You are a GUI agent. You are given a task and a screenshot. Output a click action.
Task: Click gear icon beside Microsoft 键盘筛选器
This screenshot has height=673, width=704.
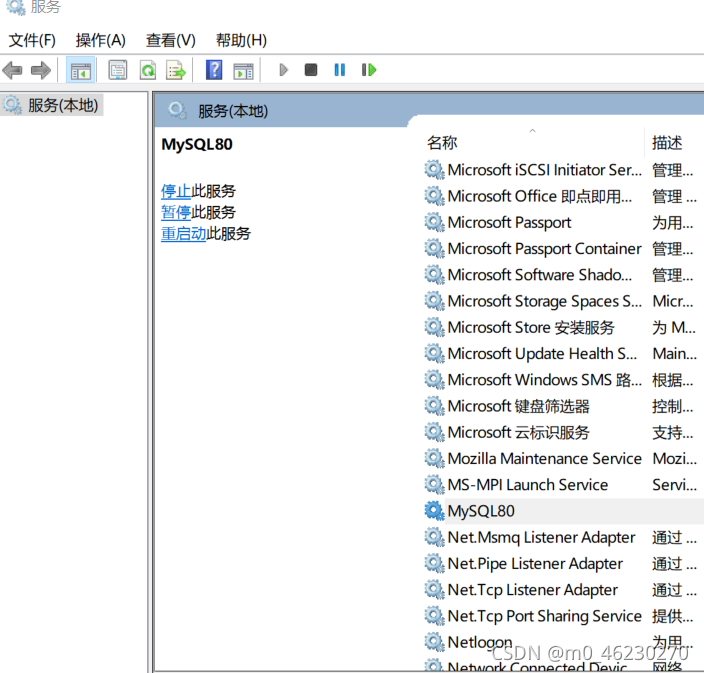(x=434, y=406)
